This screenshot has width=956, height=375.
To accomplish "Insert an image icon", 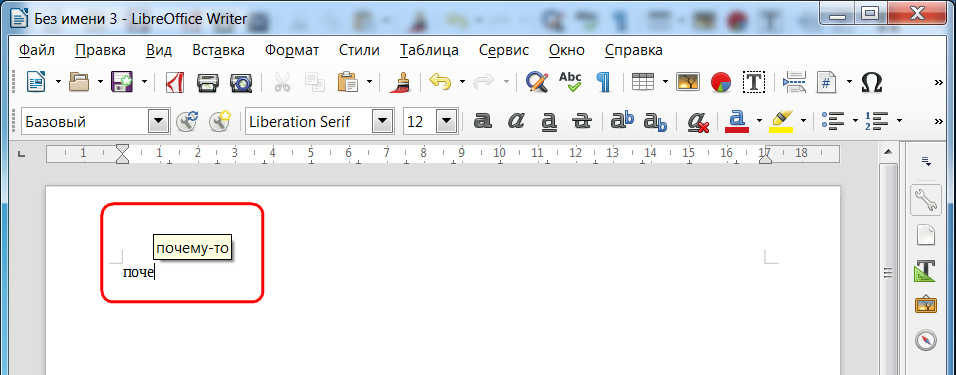I will [687, 82].
